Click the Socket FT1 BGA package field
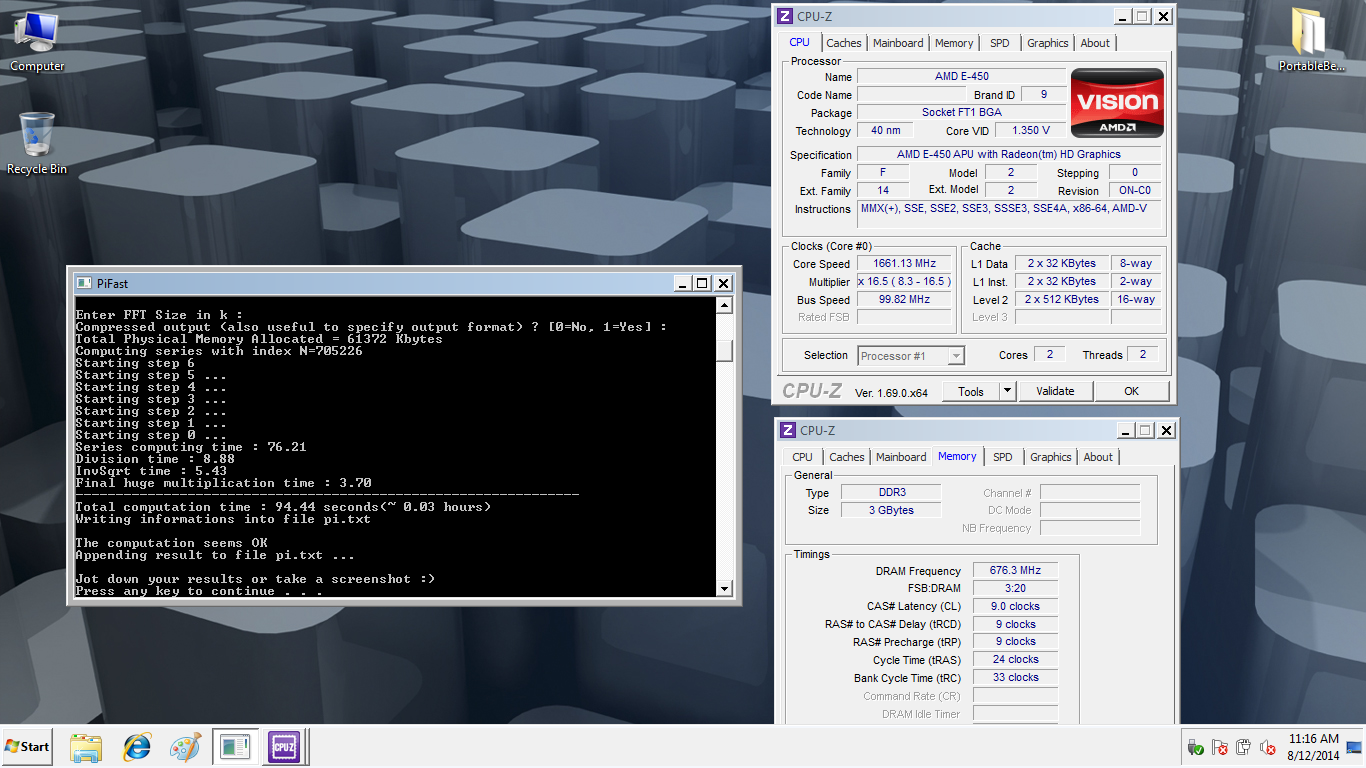 960,113
